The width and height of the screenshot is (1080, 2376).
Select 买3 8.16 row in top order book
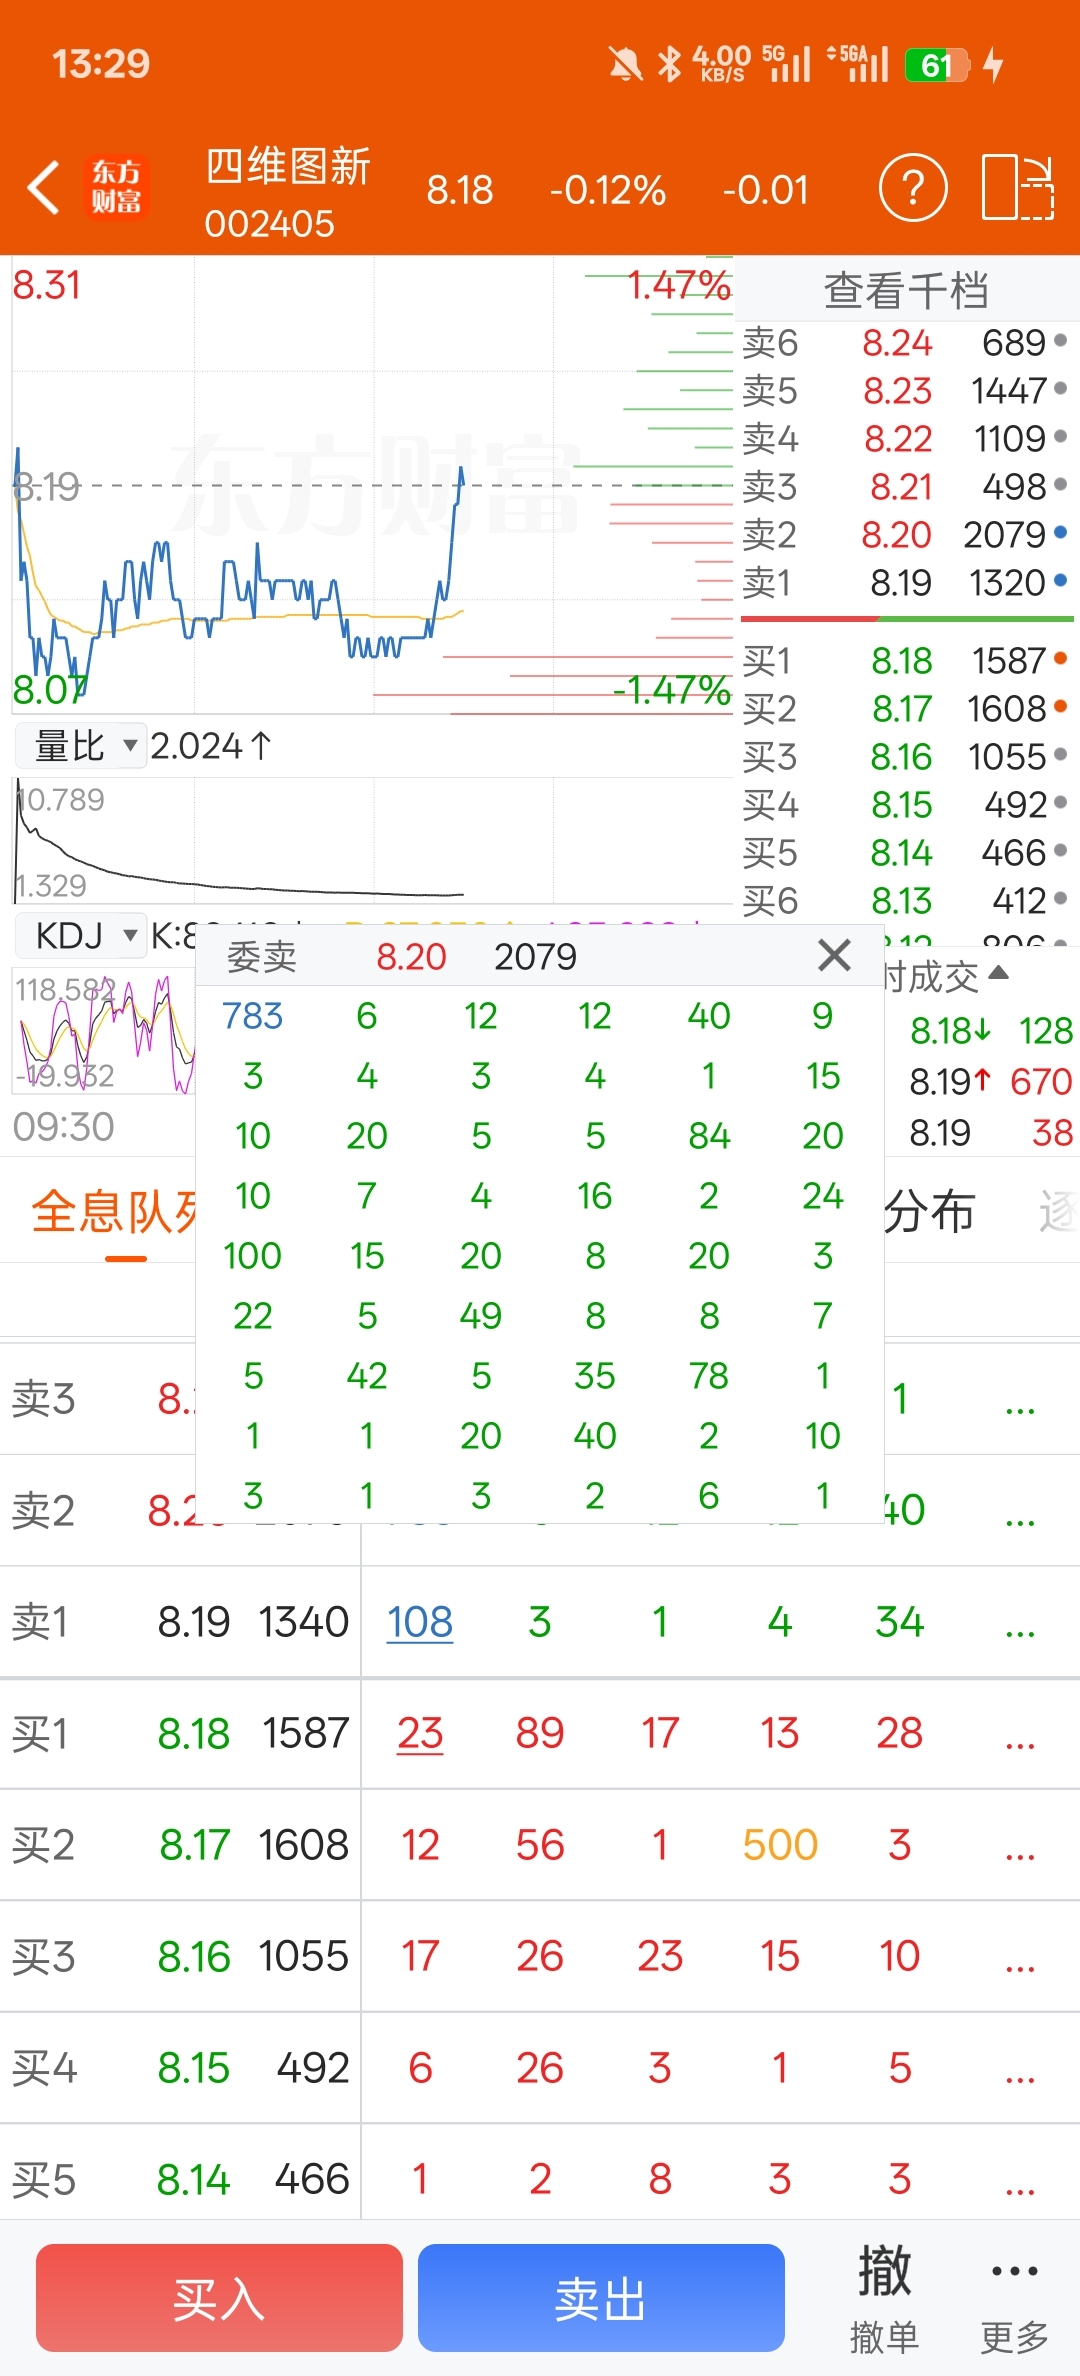pos(905,757)
